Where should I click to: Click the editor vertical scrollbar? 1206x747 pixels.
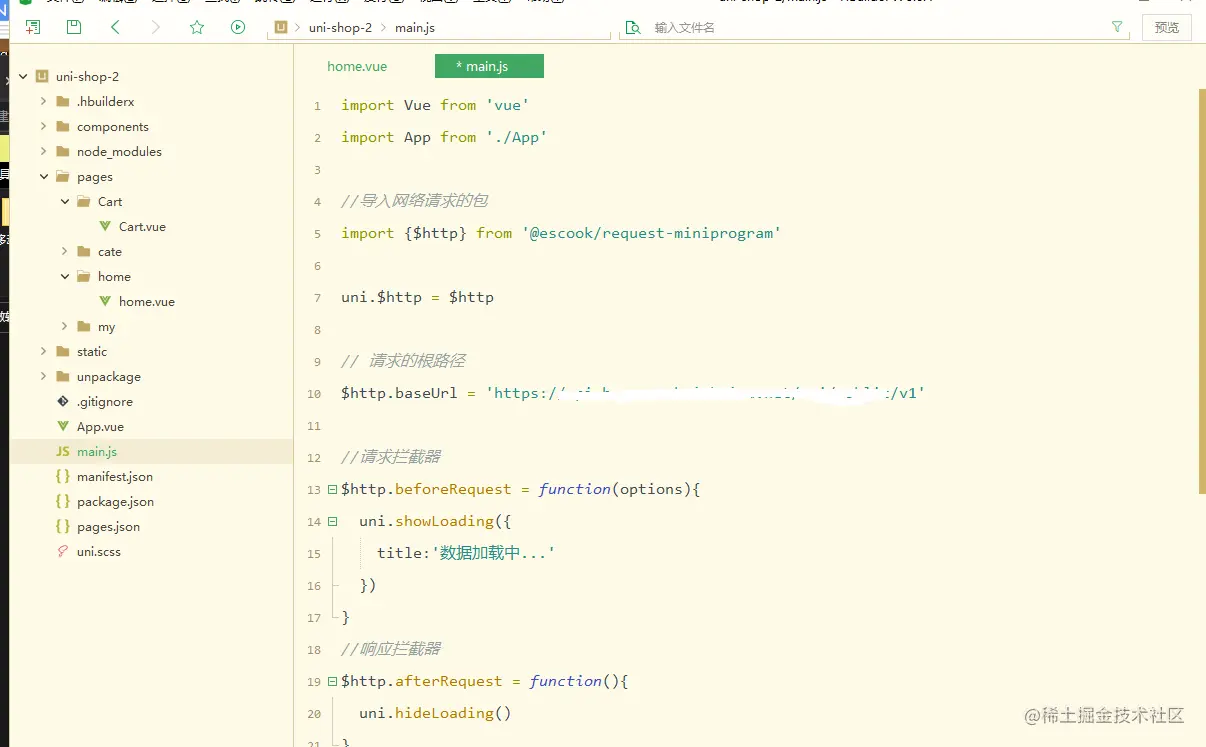pyautogui.click(x=1202, y=290)
